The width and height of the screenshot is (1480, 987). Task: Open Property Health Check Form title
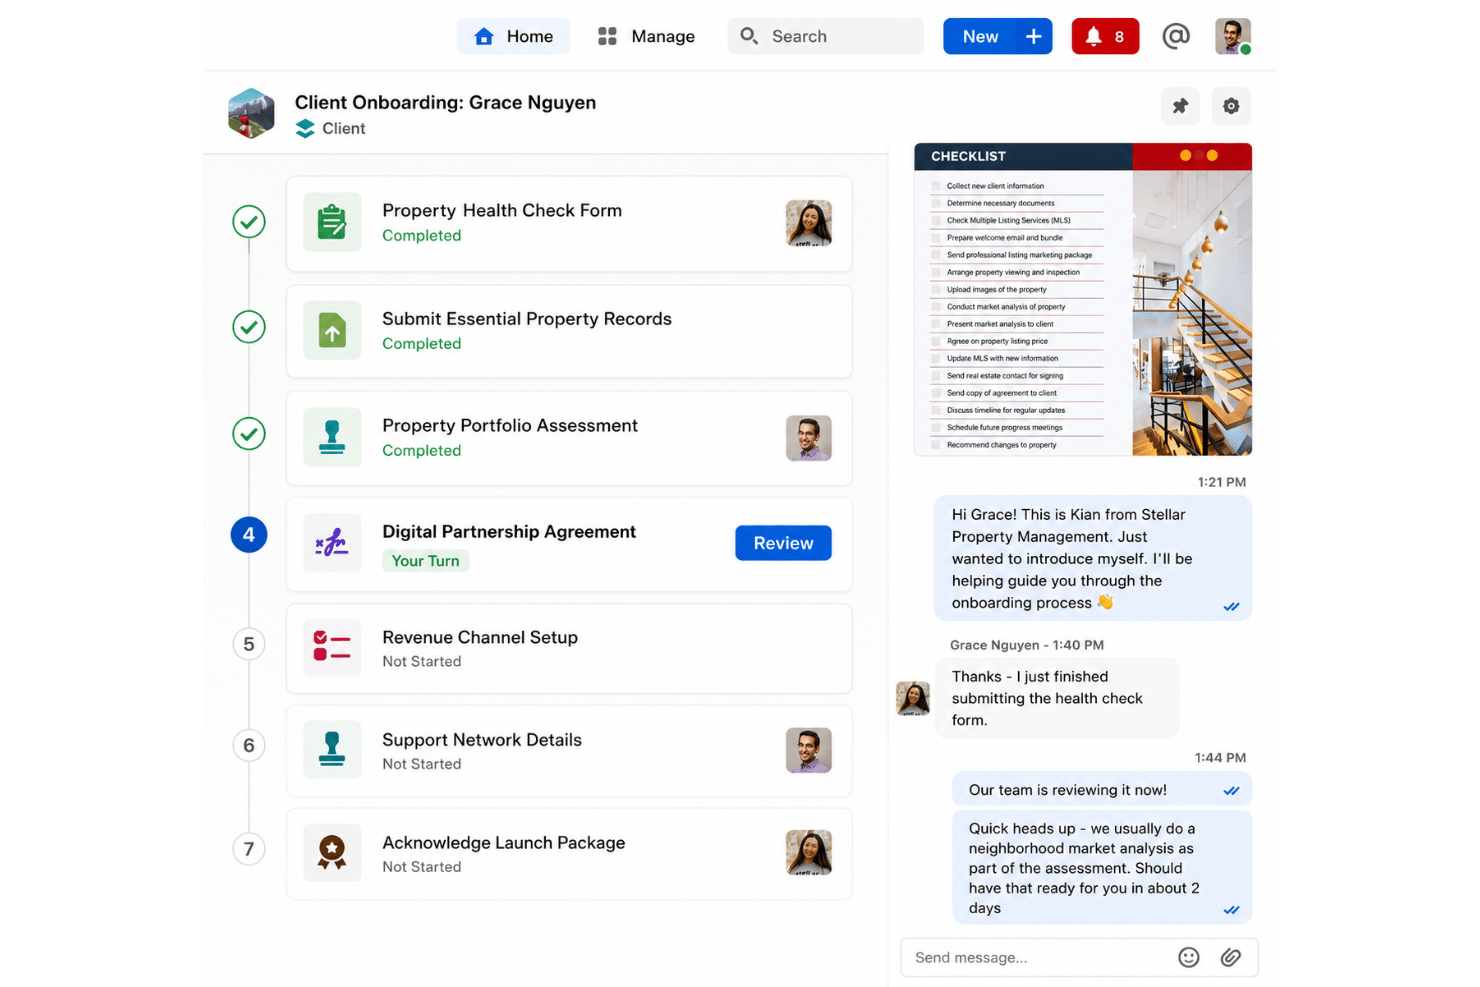click(x=502, y=210)
